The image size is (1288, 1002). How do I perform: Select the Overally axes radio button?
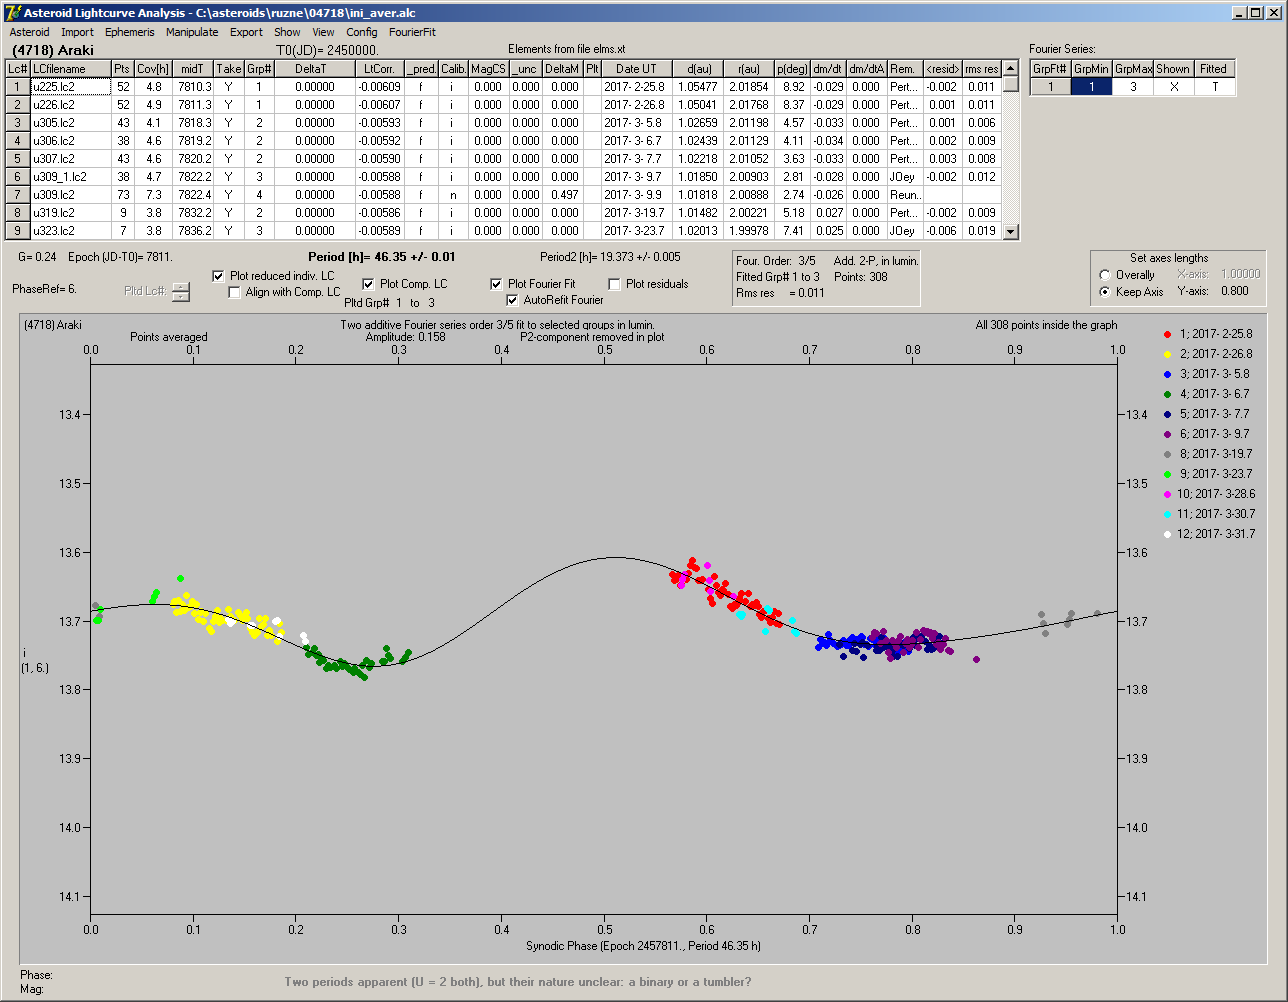coord(1104,275)
